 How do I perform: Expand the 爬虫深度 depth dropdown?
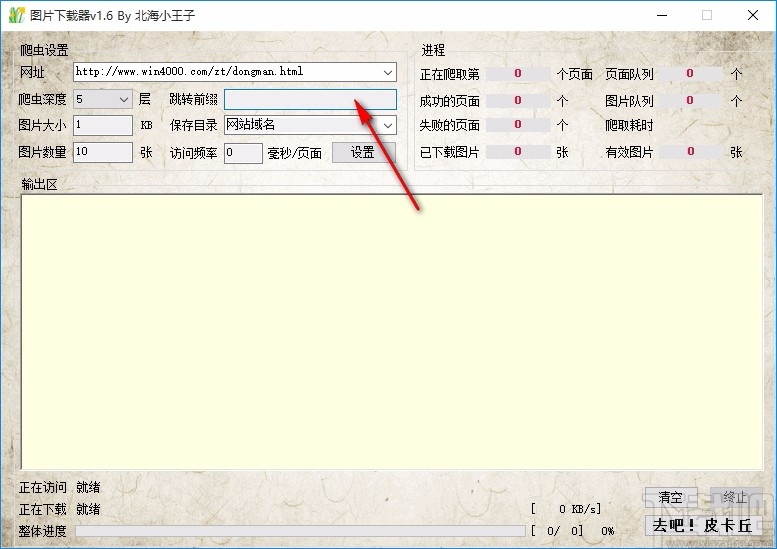coord(124,99)
